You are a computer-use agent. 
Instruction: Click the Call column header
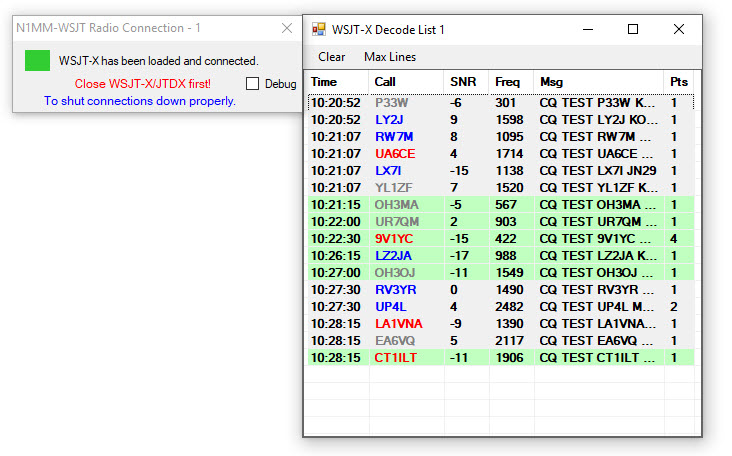[x=406, y=82]
